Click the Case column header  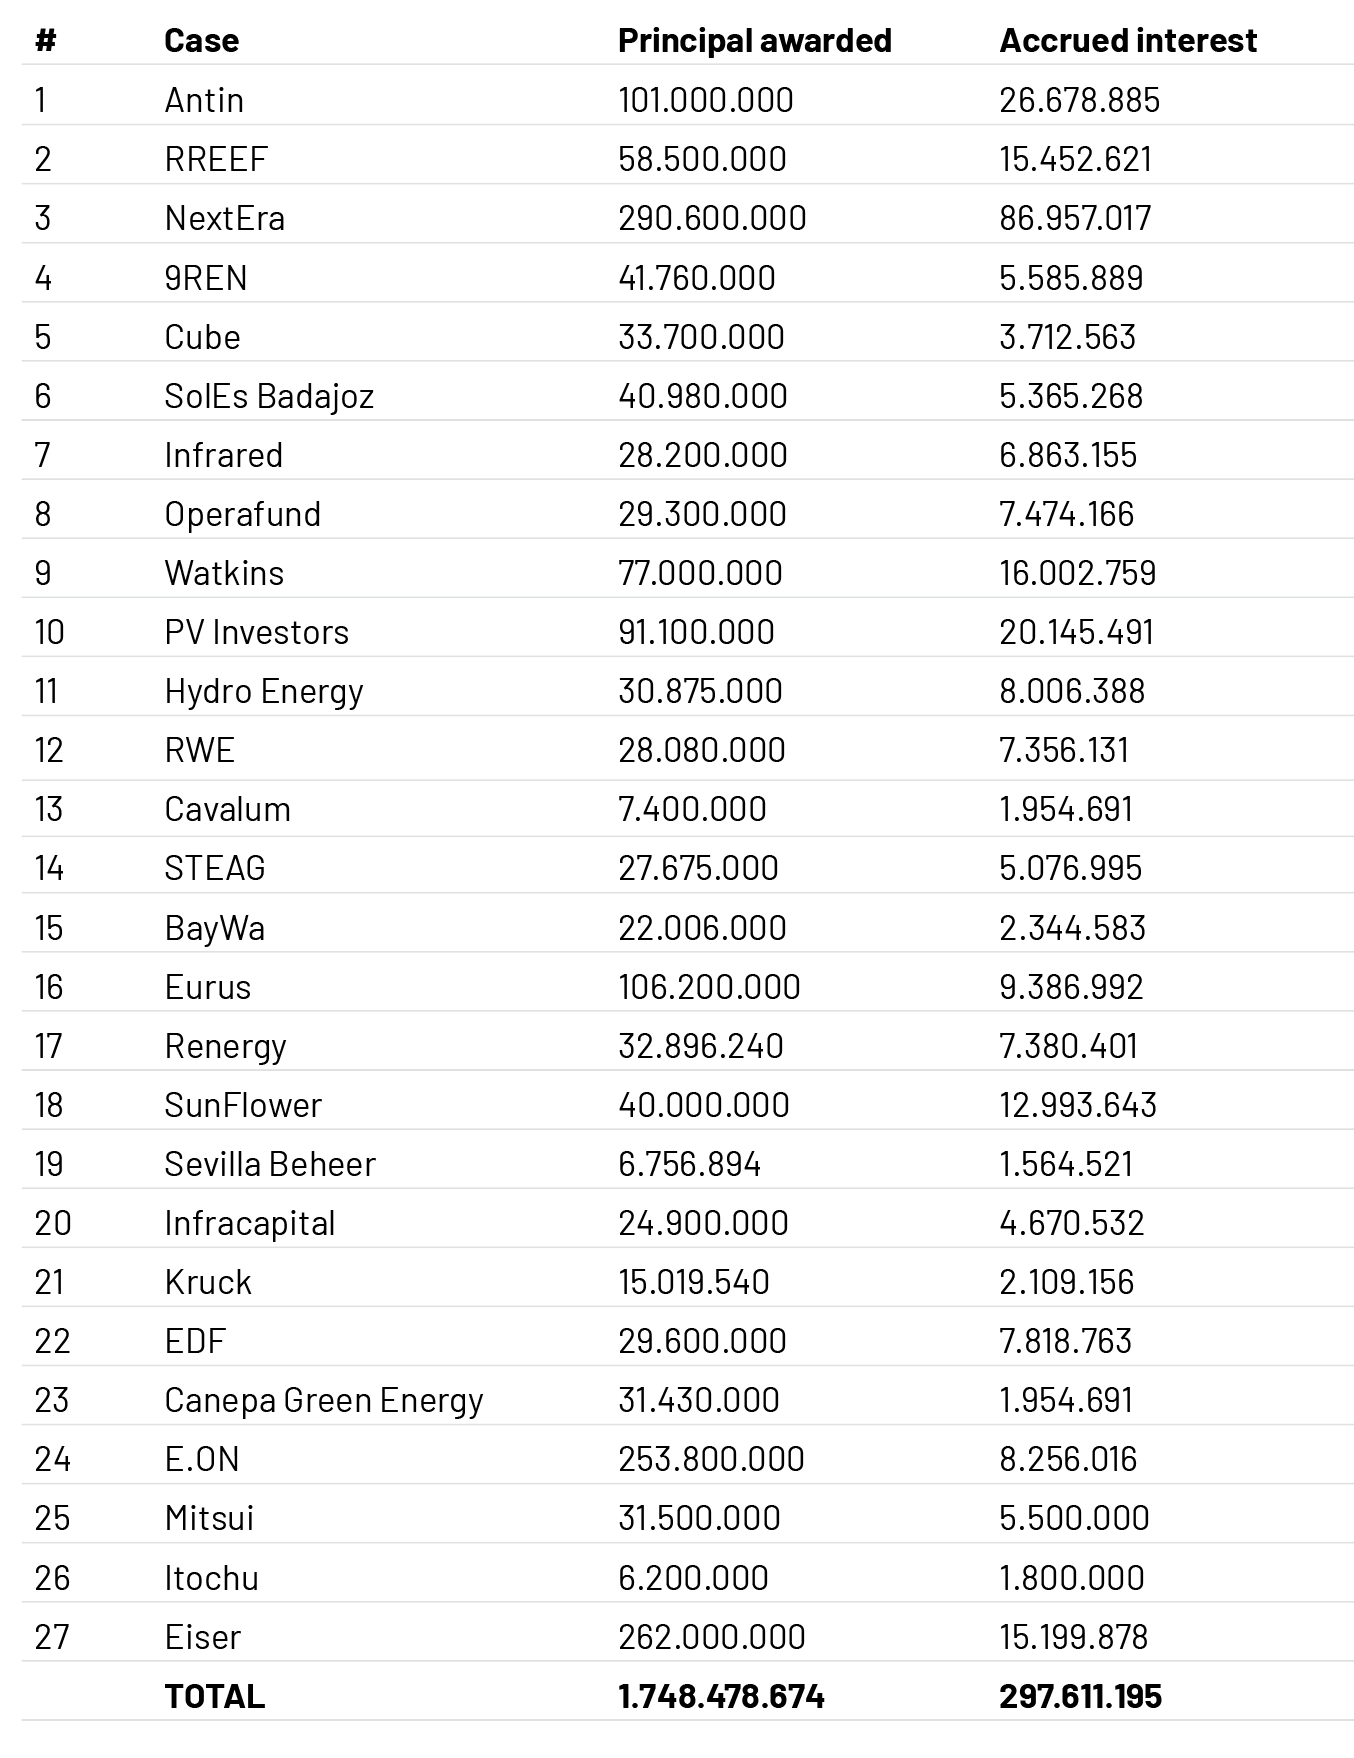coord(201,40)
